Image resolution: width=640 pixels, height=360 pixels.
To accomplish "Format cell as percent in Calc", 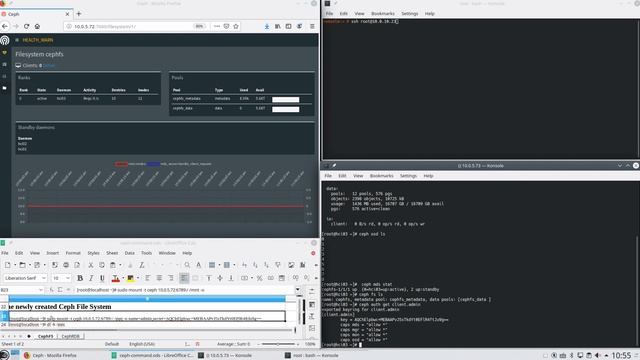I will pos(259,278).
